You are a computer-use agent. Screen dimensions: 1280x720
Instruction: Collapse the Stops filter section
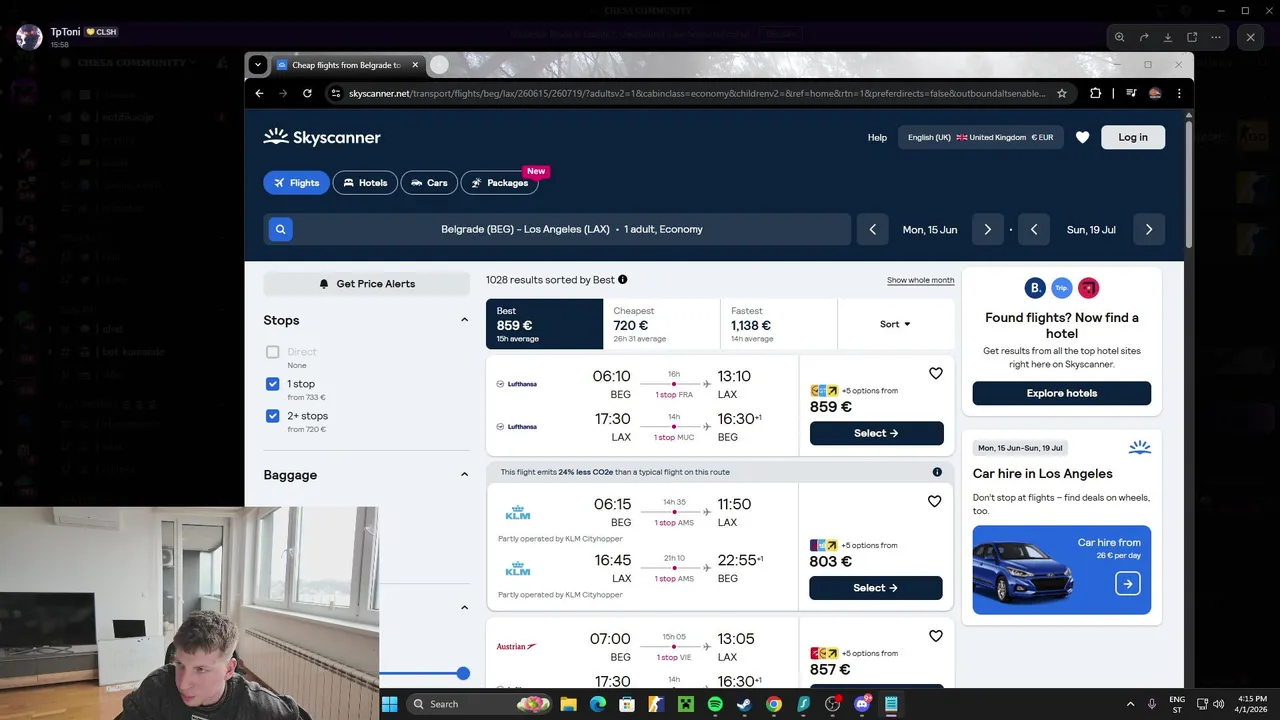pyautogui.click(x=464, y=320)
